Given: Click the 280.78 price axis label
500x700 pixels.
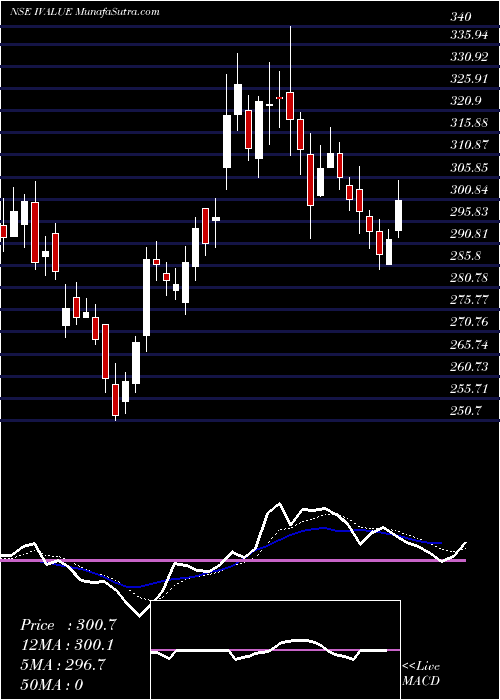Looking at the screenshot, I should pyautogui.click(x=469, y=278).
